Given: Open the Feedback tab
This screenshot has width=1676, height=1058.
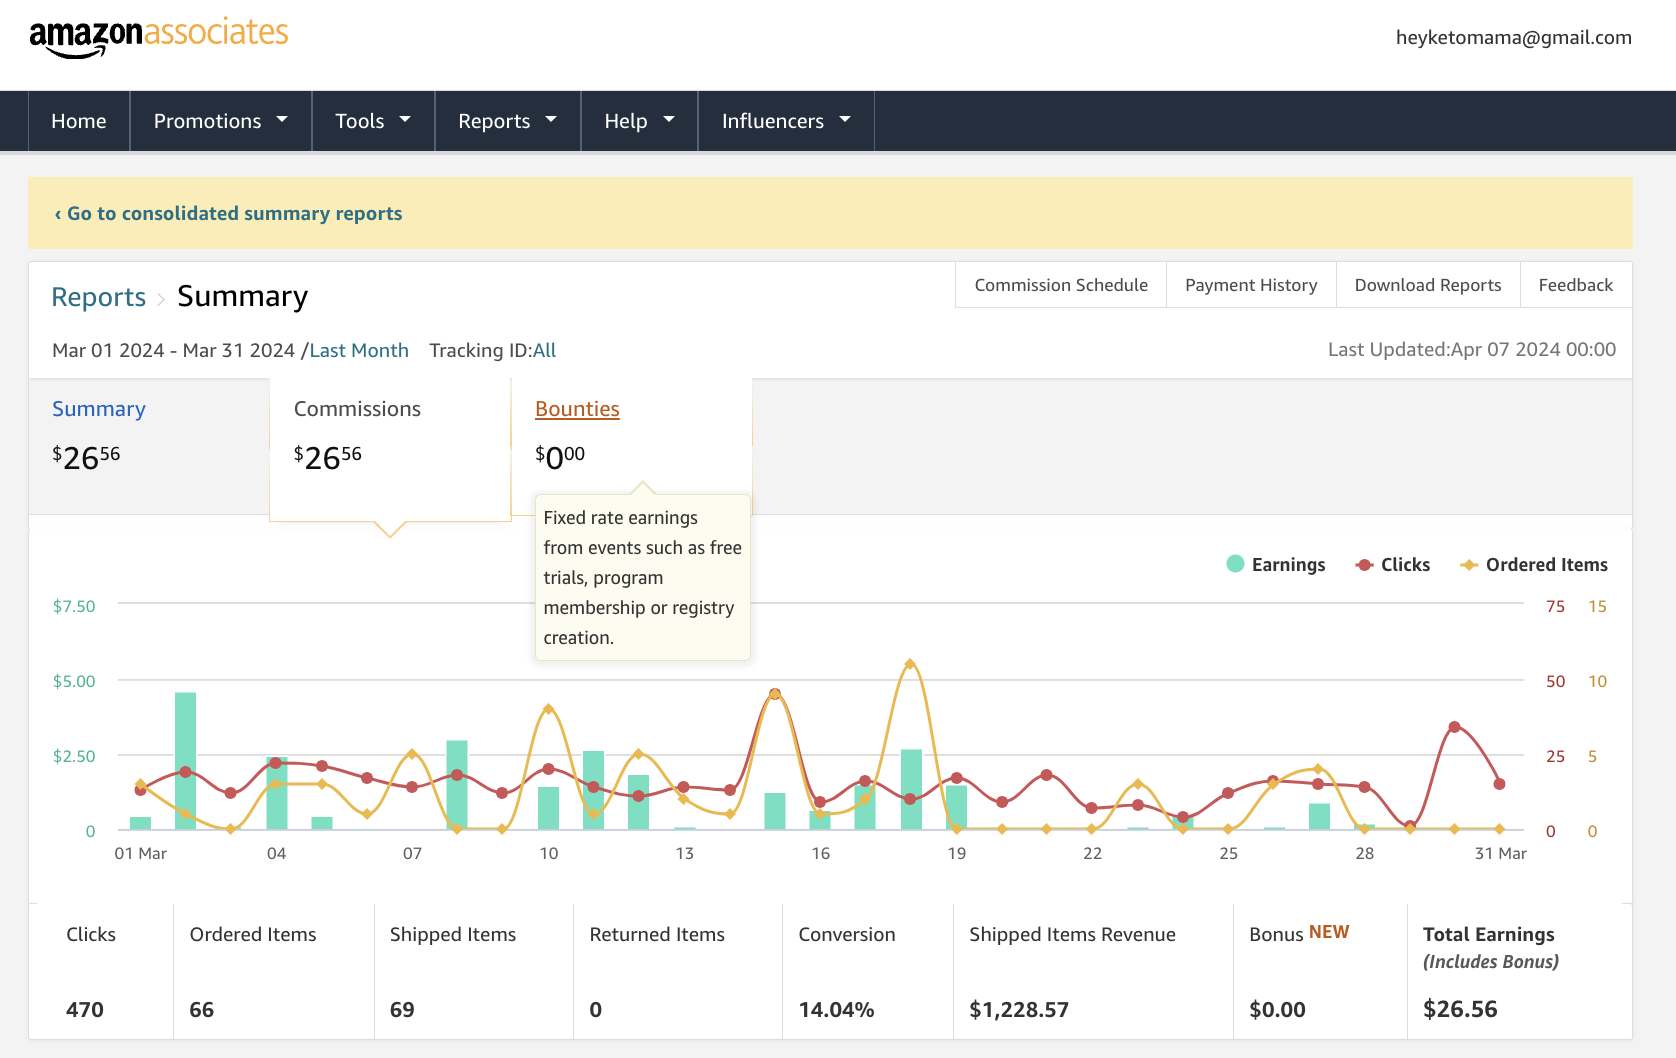Looking at the screenshot, I should point(1576,285).
